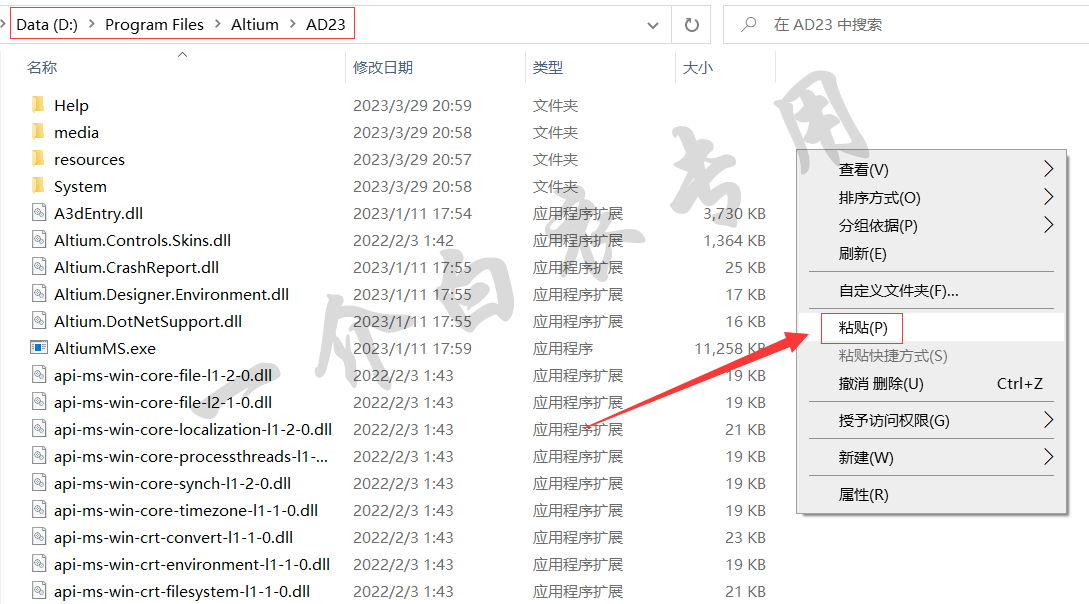The width and height of the screenshot is (1089, 604).
Task: Click the api-ms-win-crt-convert-l1-1-0.dll file icon
Action: (x=39, y=537)
